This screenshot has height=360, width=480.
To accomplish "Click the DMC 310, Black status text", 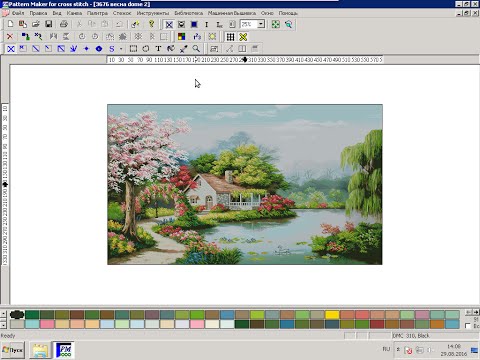I will click(411, 336).
